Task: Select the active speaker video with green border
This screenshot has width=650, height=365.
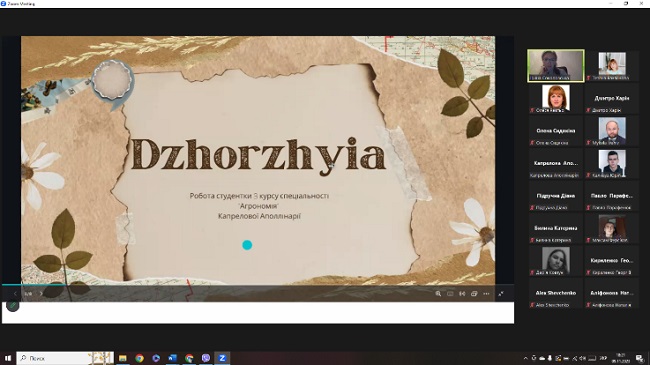Action: pos(556,66)
